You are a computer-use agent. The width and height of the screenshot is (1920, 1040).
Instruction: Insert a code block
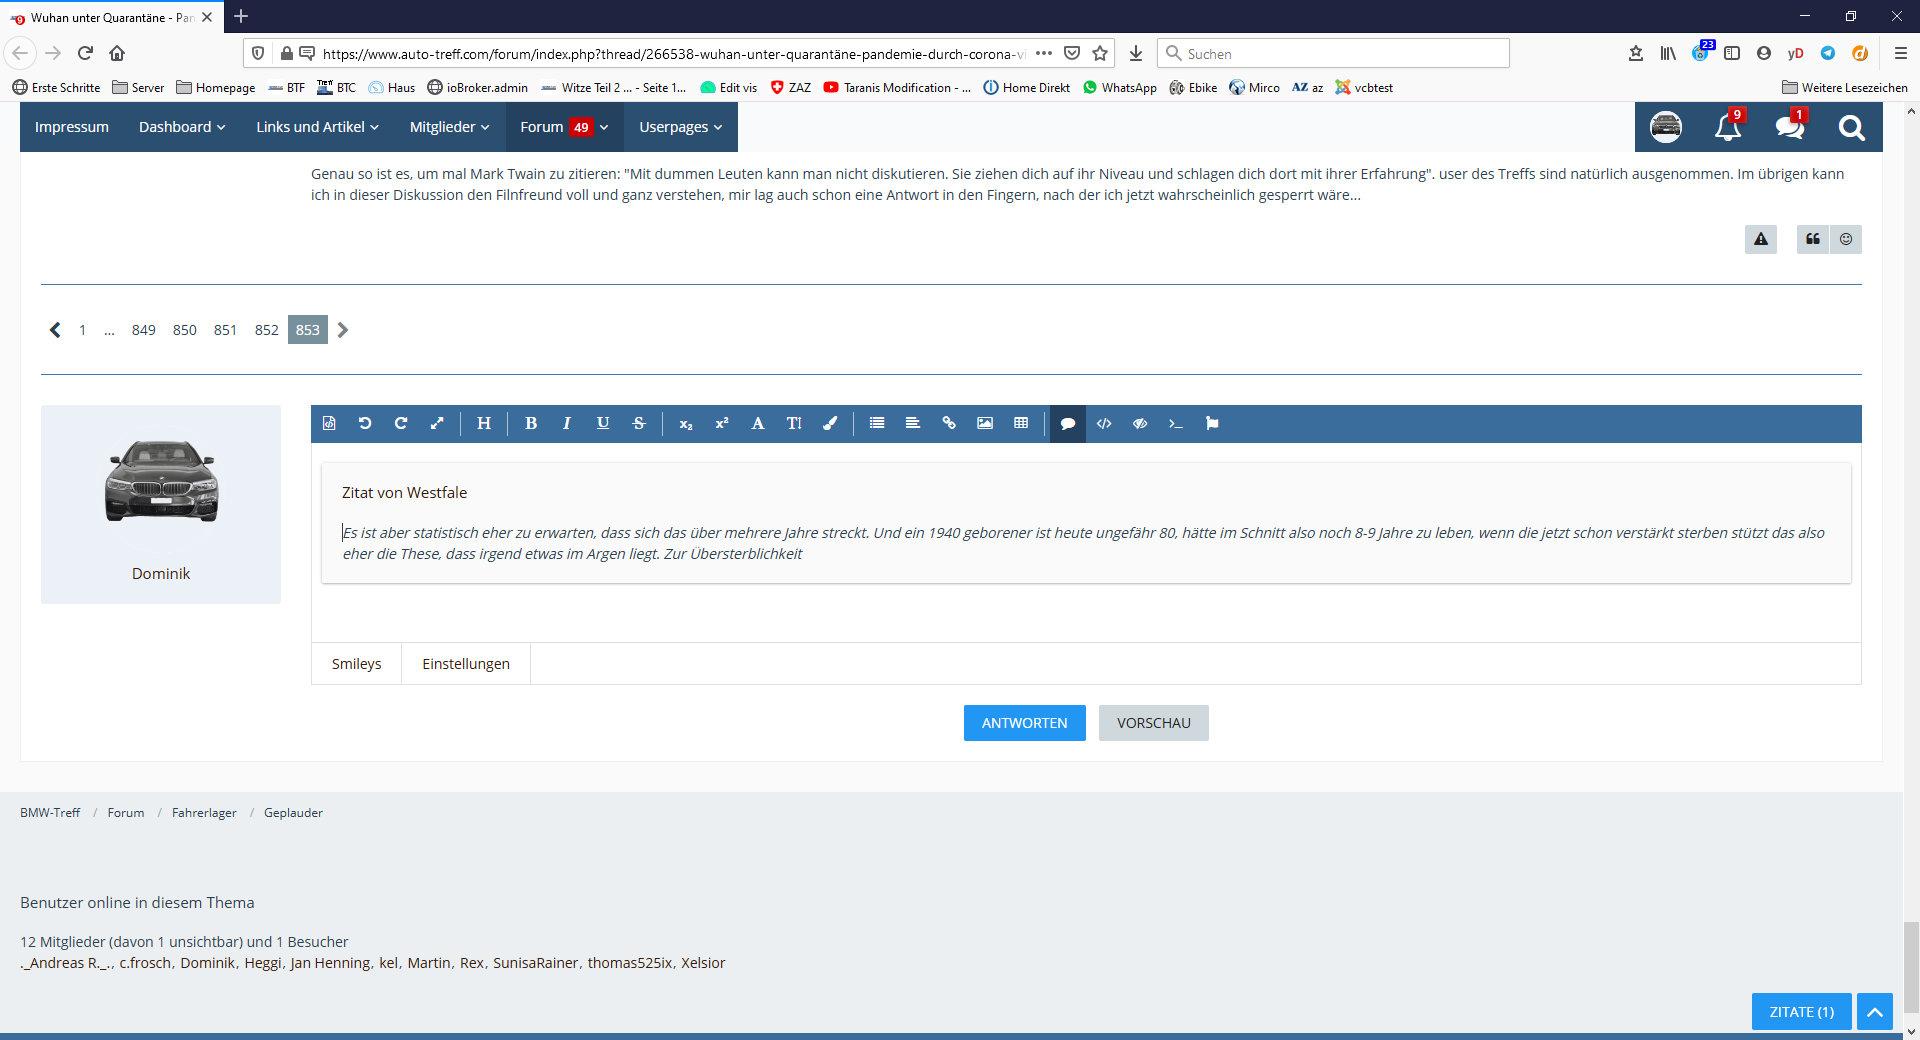(1104, 423)
